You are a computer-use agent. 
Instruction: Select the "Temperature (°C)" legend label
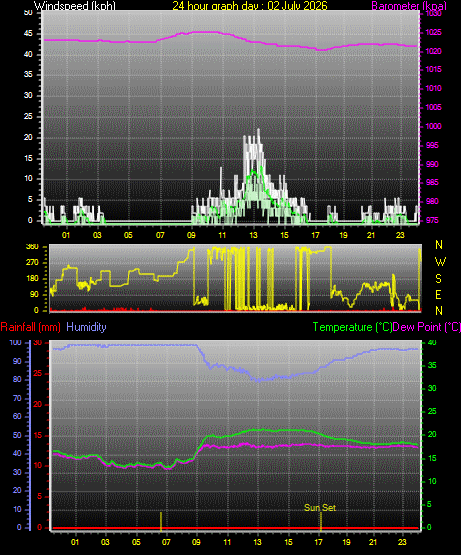click(x=352, y=327)
